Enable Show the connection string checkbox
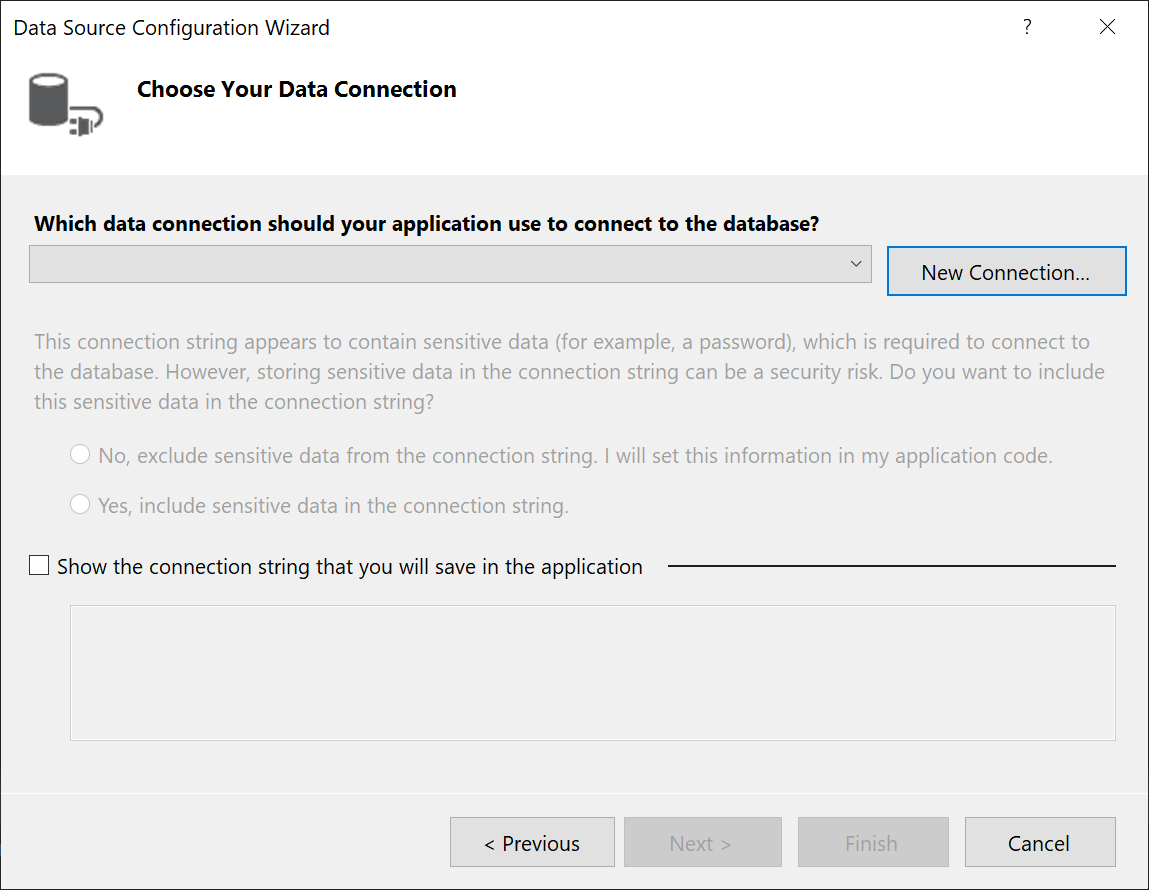 coord(39,566)
